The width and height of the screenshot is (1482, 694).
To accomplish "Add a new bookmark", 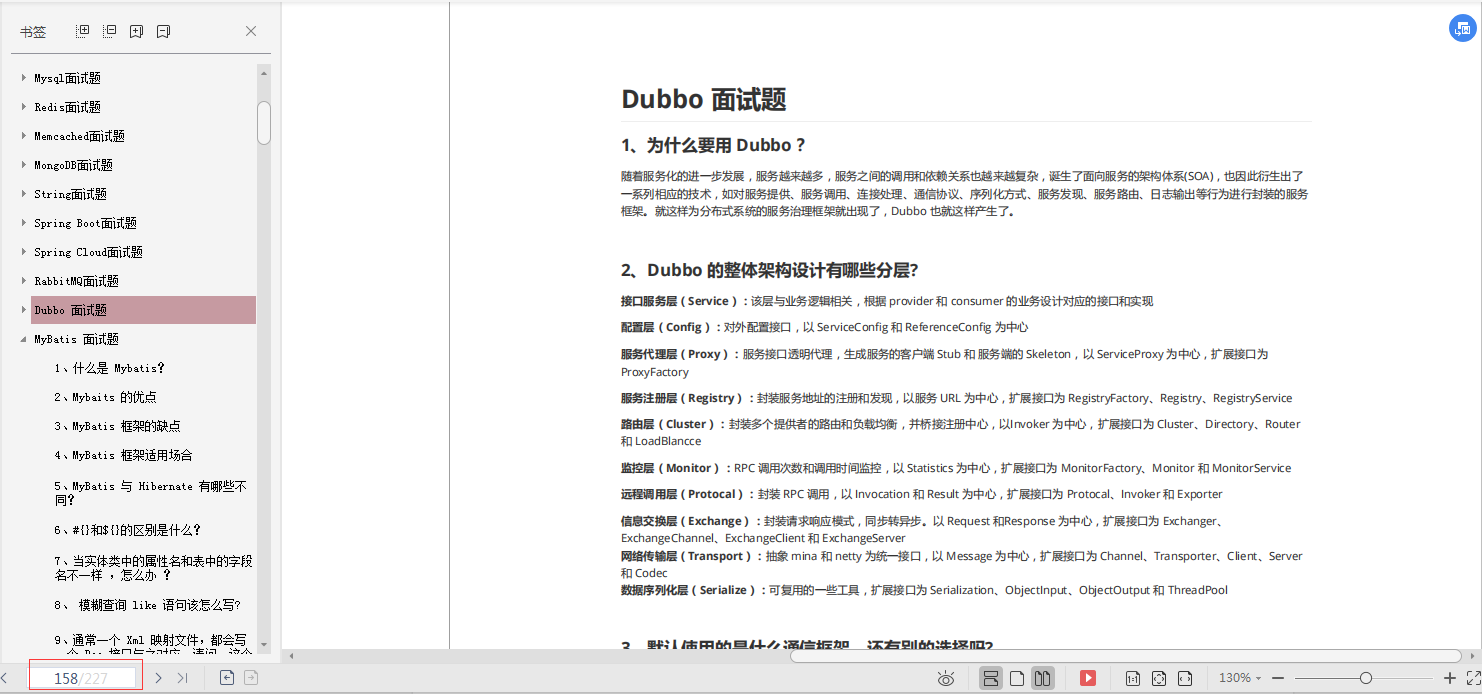I will coord(137,31).
